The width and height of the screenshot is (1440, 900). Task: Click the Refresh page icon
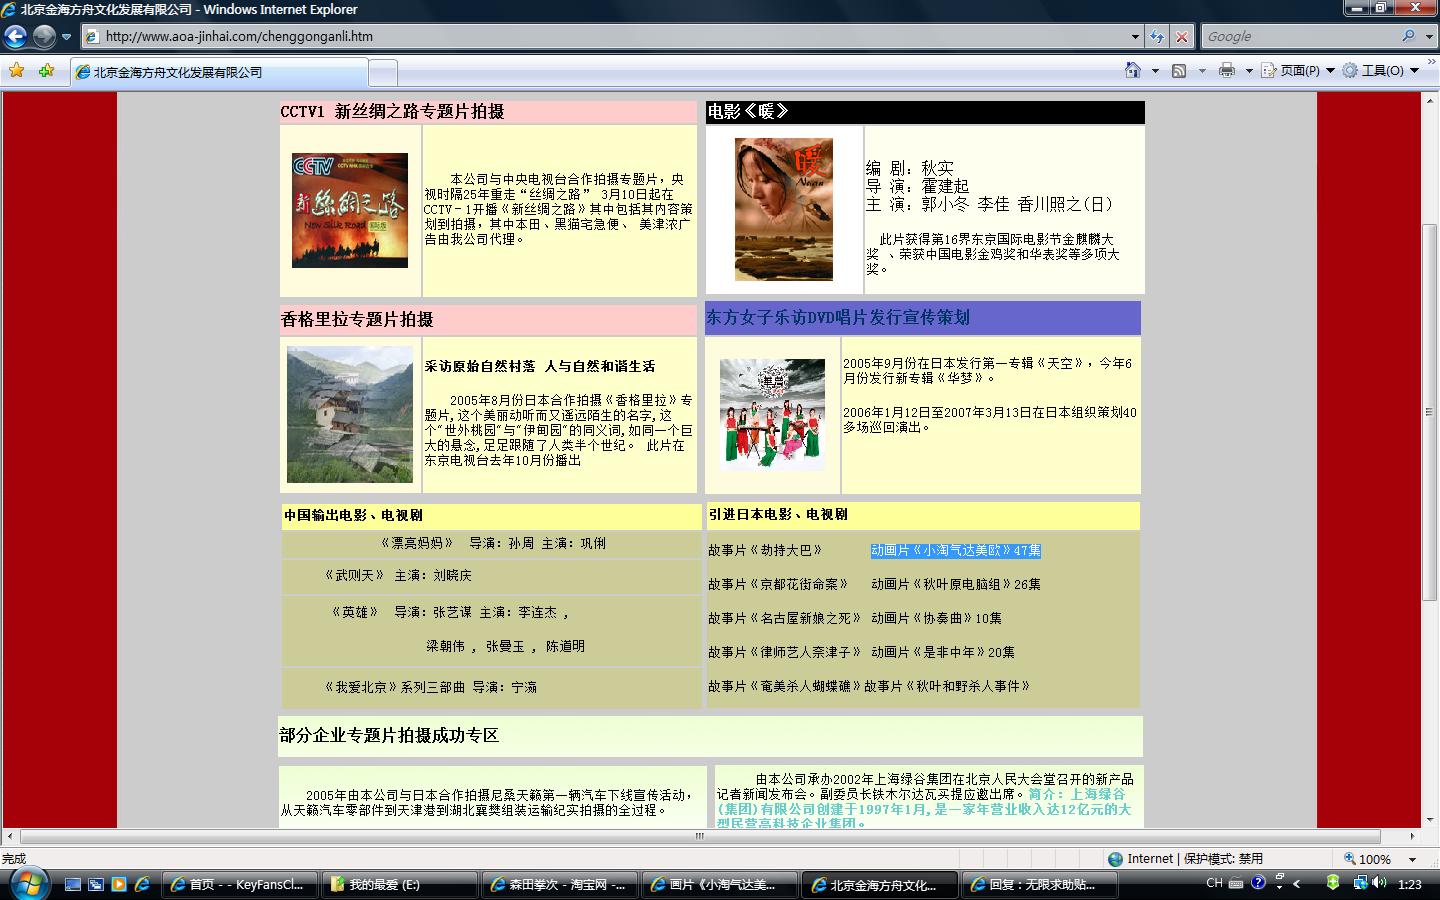click(1157, 37)
